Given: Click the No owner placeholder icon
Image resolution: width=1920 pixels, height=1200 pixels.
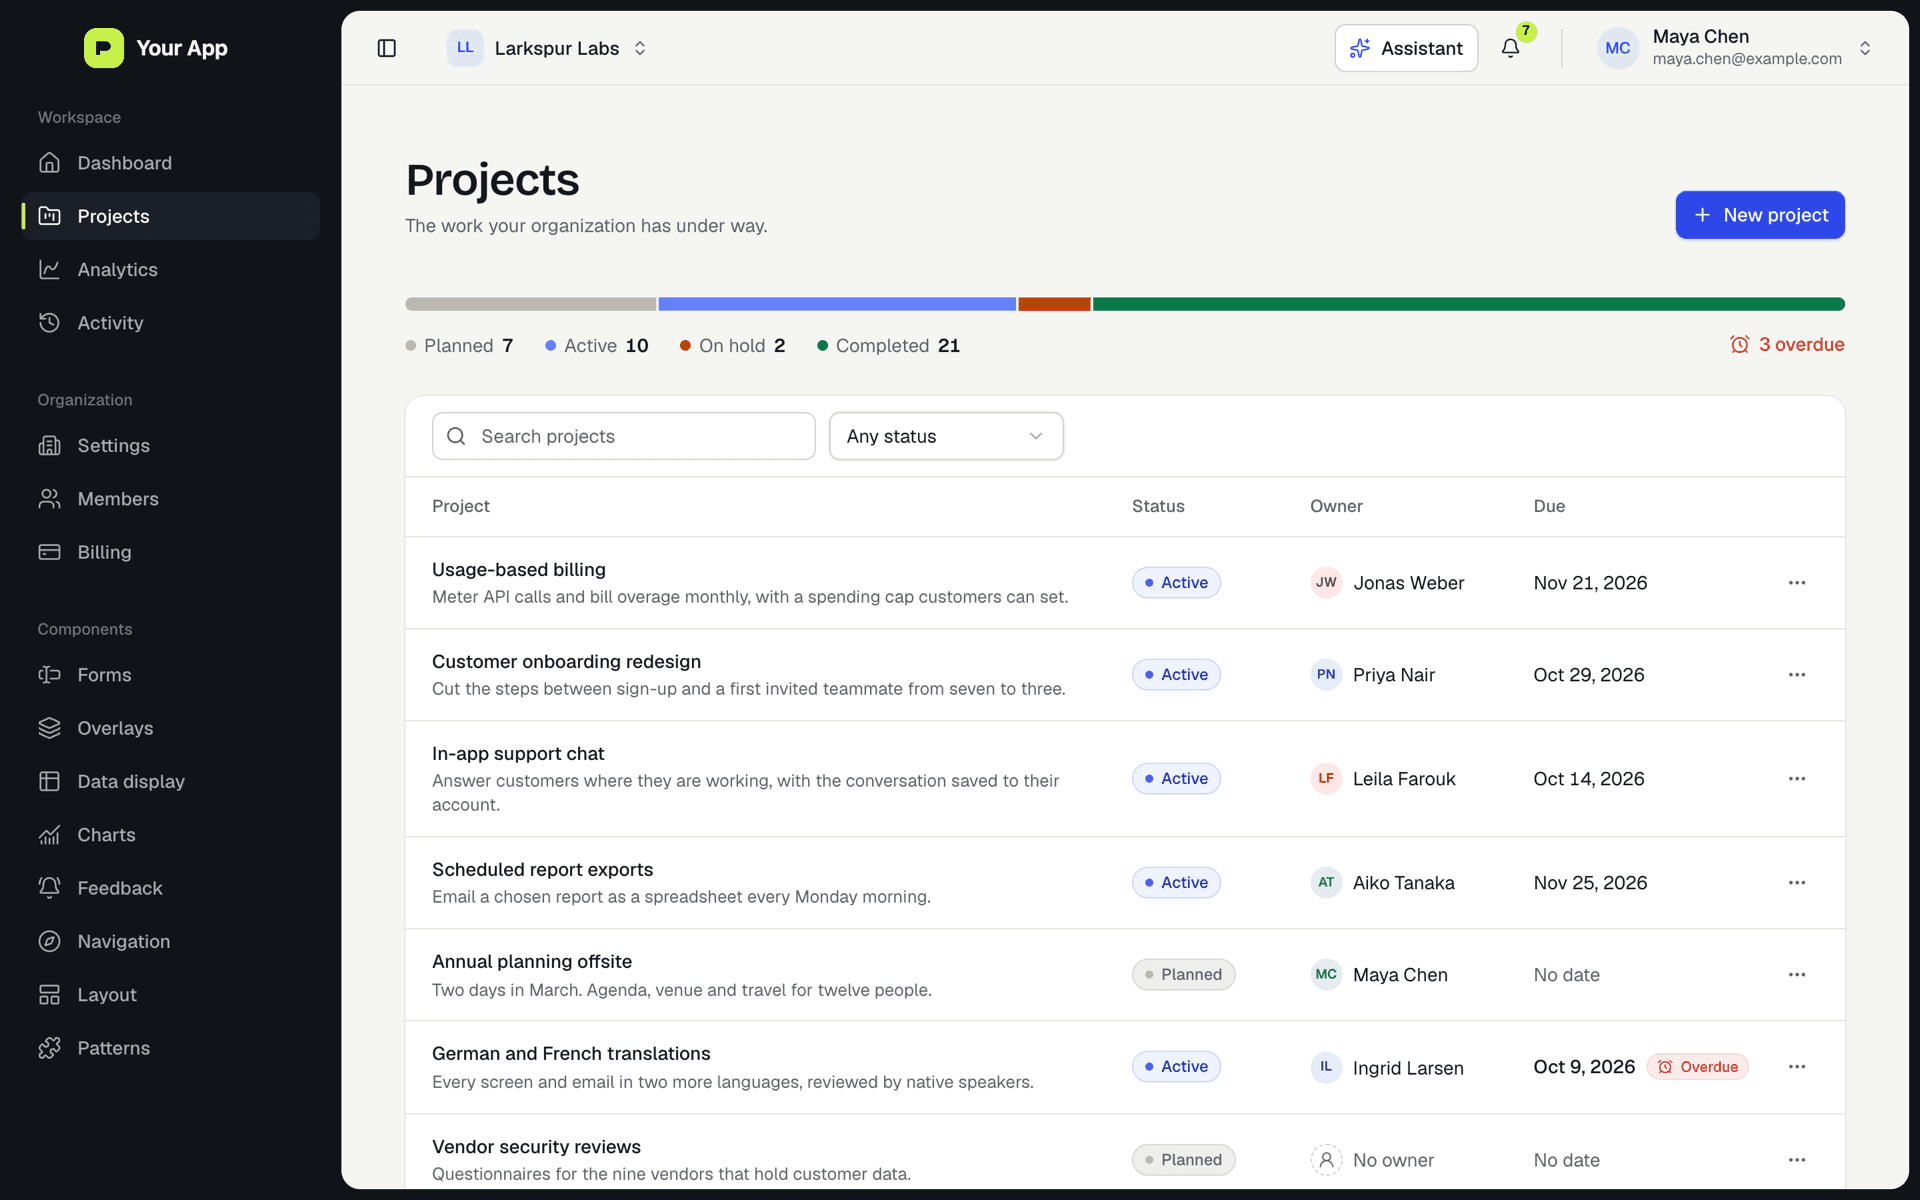Looking at the screenshot, I should click(1326, 1160).
